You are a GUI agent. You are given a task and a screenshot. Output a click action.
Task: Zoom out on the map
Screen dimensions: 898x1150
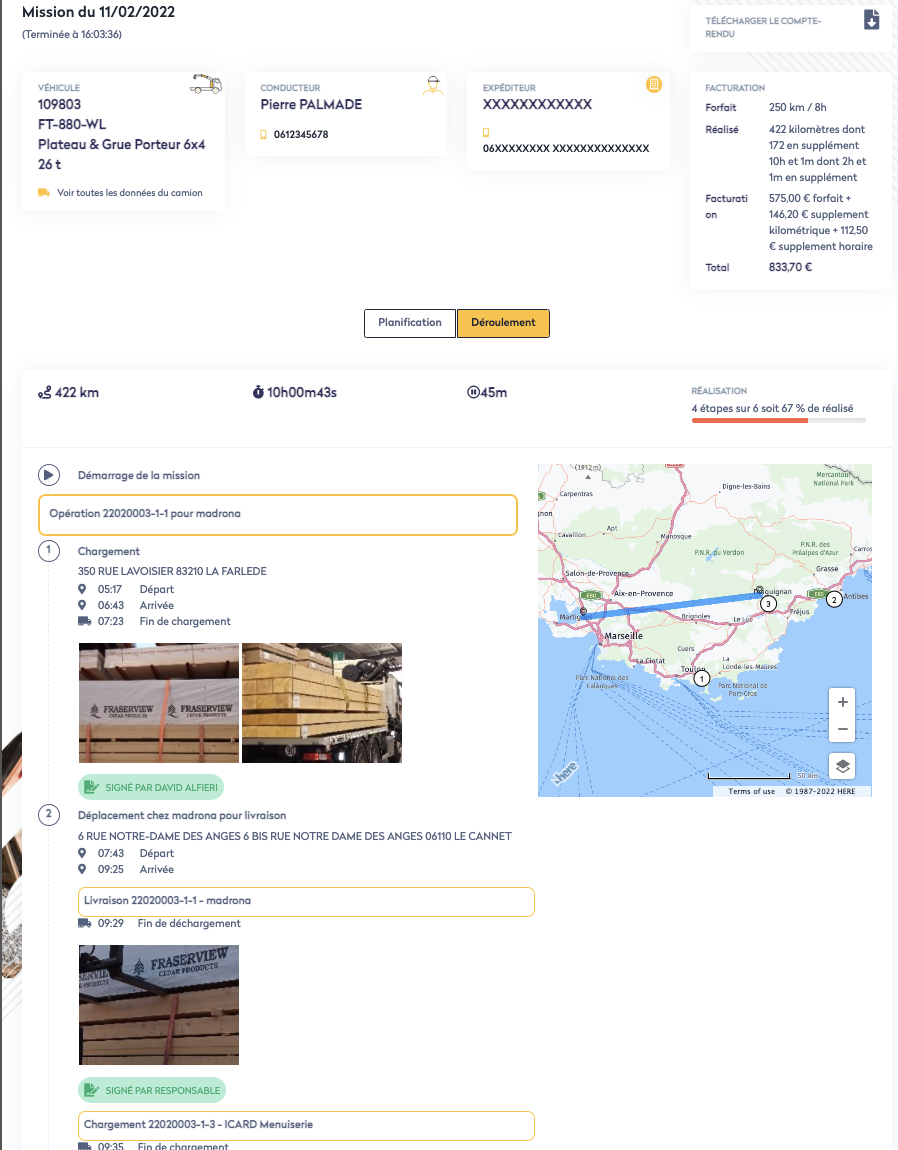coord(843,729)
